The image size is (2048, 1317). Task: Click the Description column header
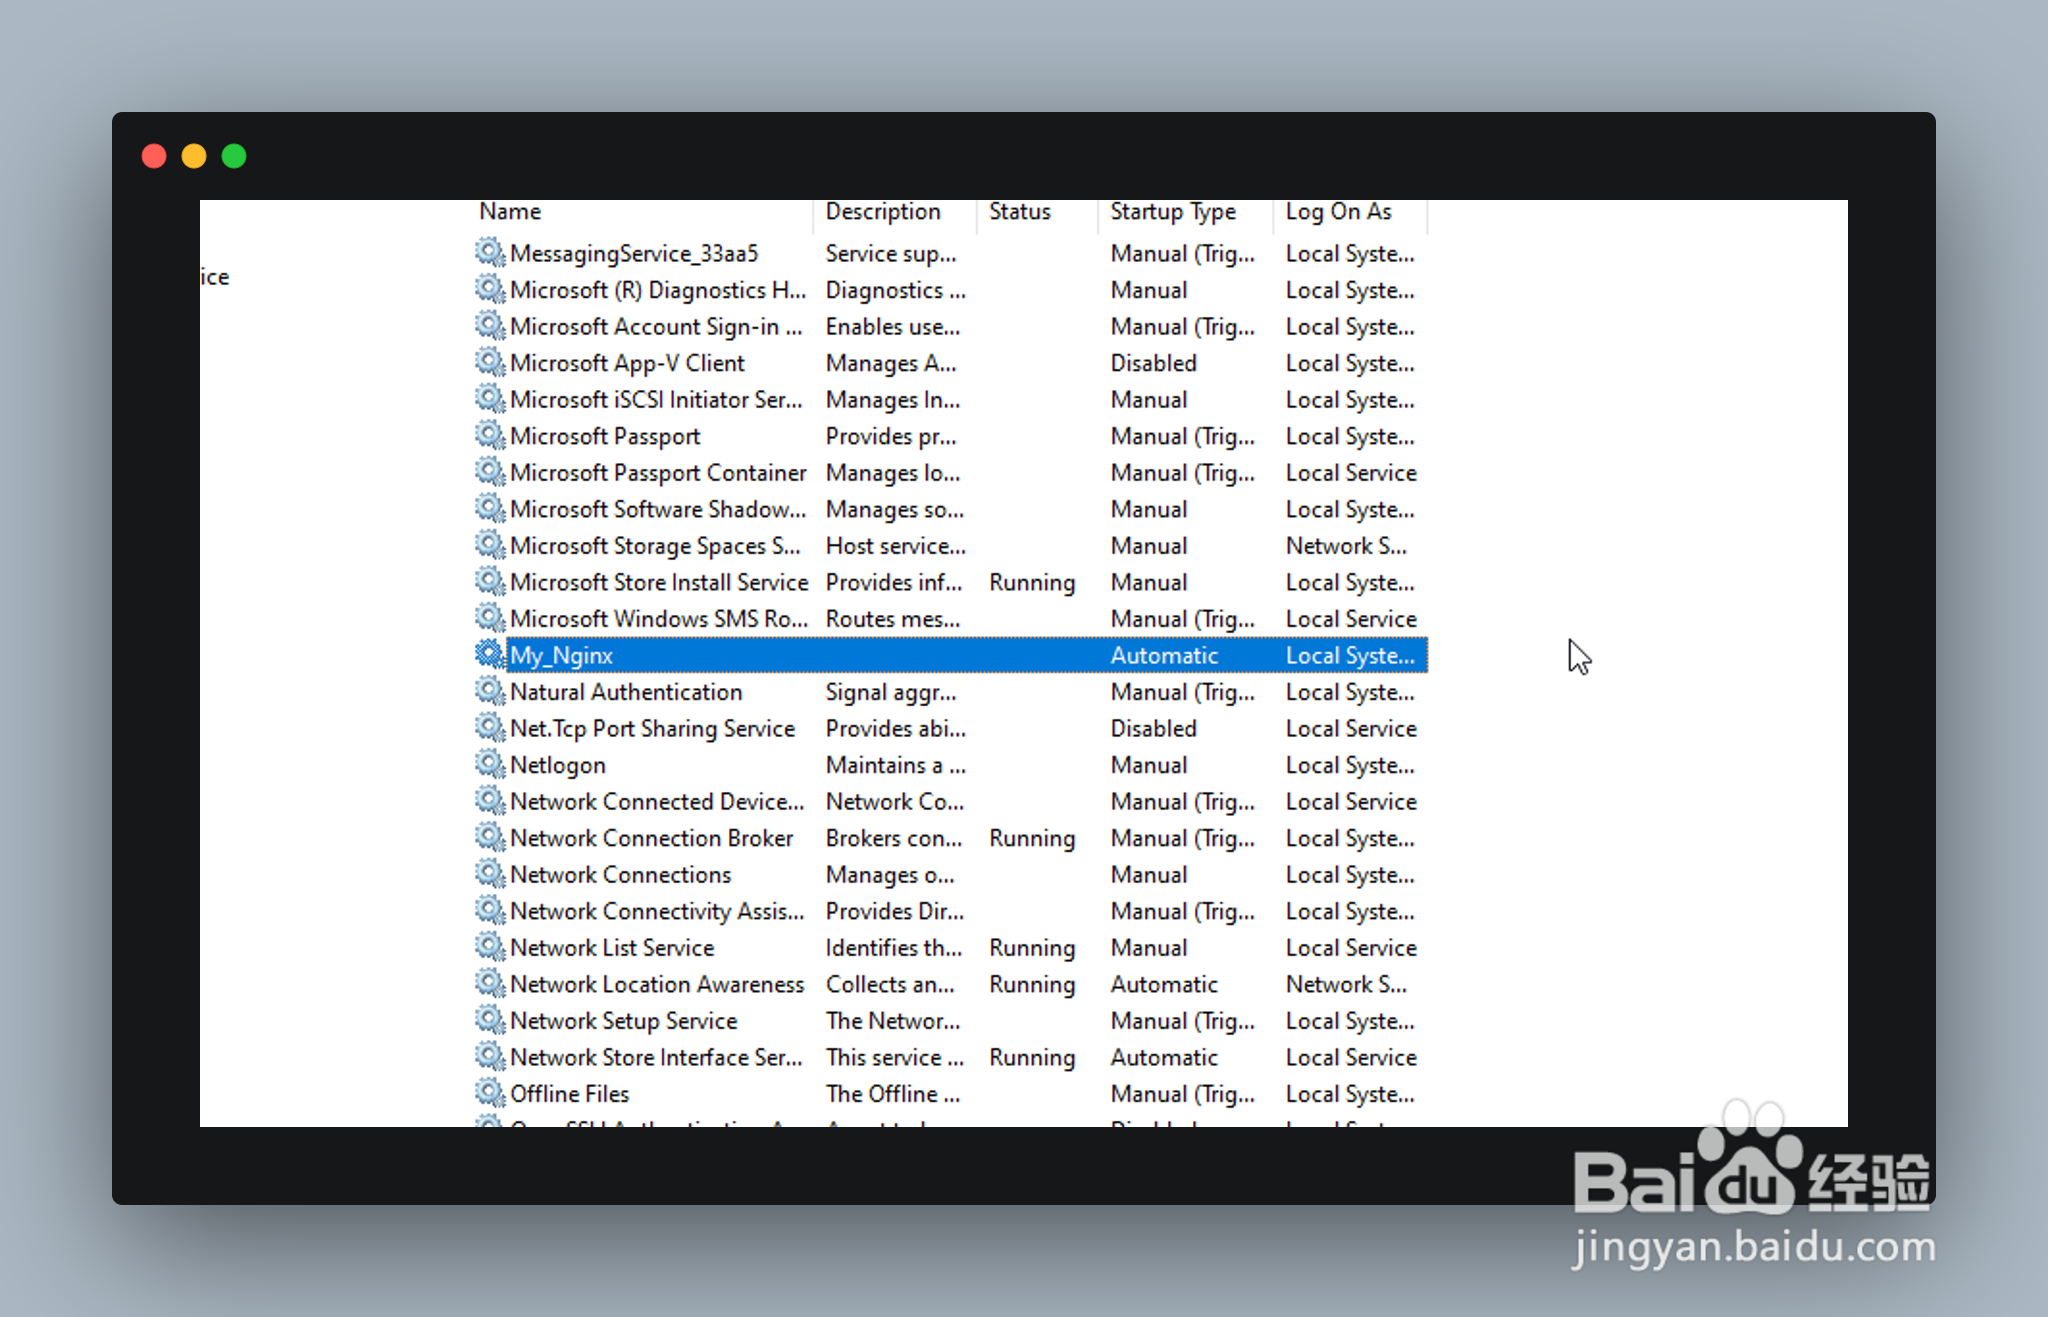coord(883,212)
